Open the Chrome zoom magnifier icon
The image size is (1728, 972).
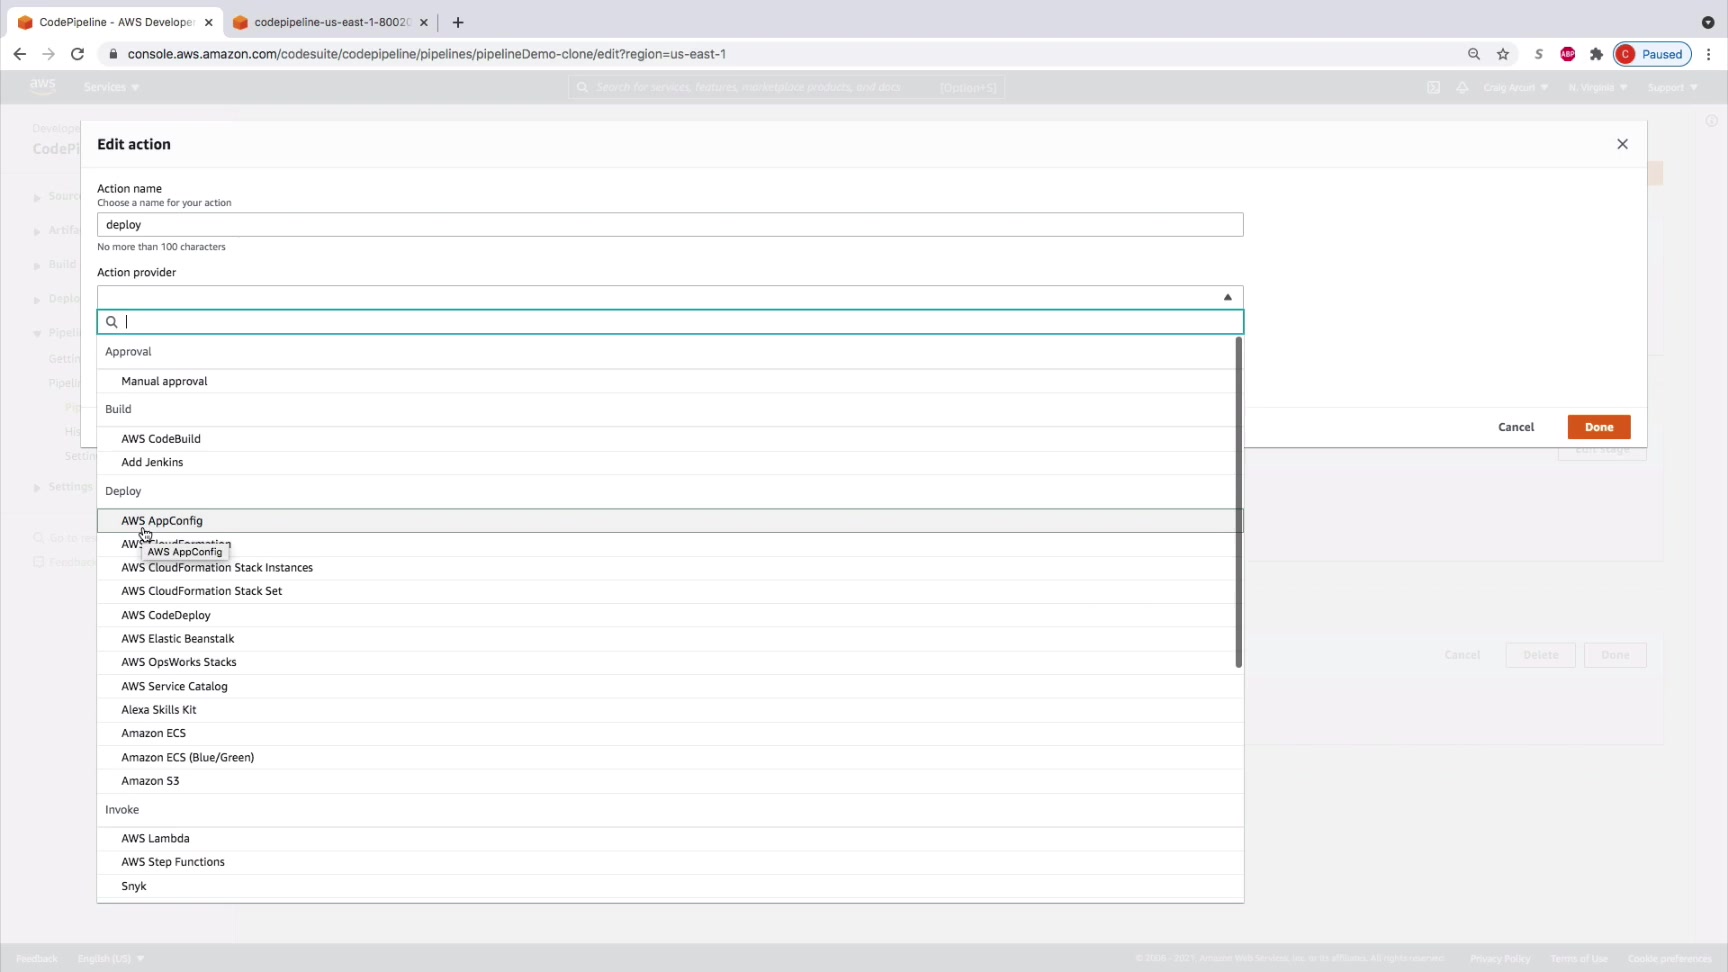coord(1474,54)
